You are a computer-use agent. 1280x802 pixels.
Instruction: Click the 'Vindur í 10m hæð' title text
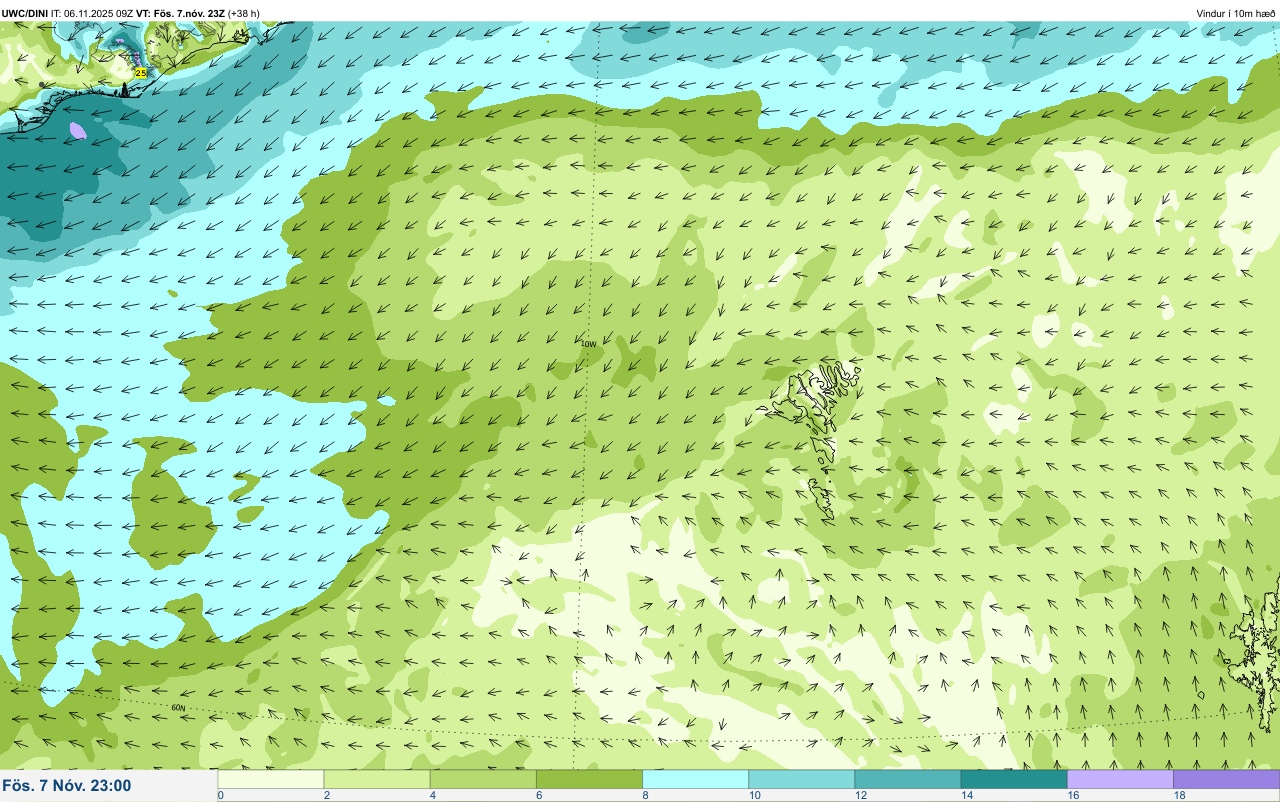[x=1235, y=13]
